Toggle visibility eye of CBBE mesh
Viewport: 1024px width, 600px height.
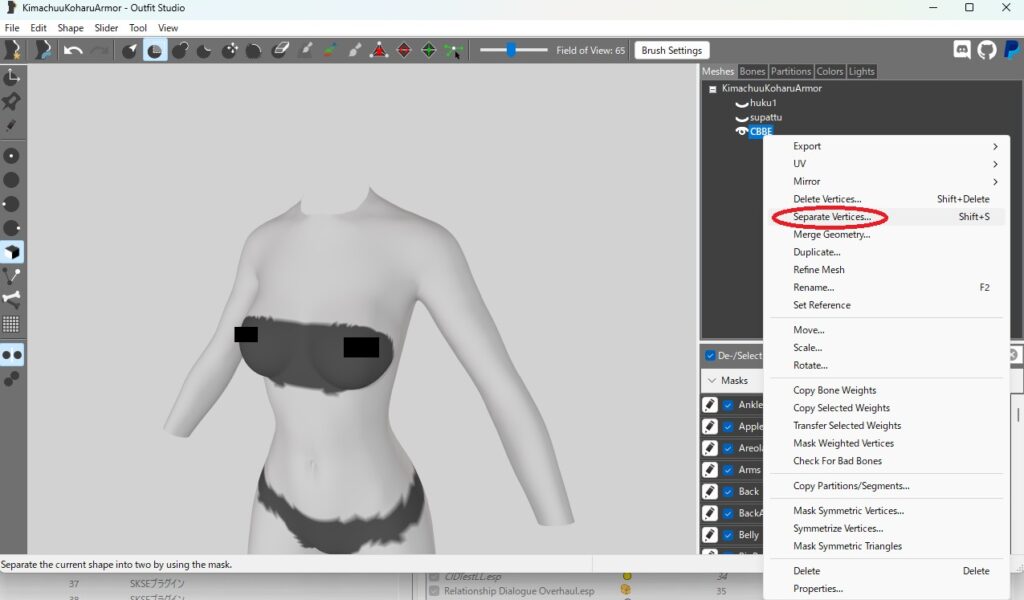click(741, 131)
